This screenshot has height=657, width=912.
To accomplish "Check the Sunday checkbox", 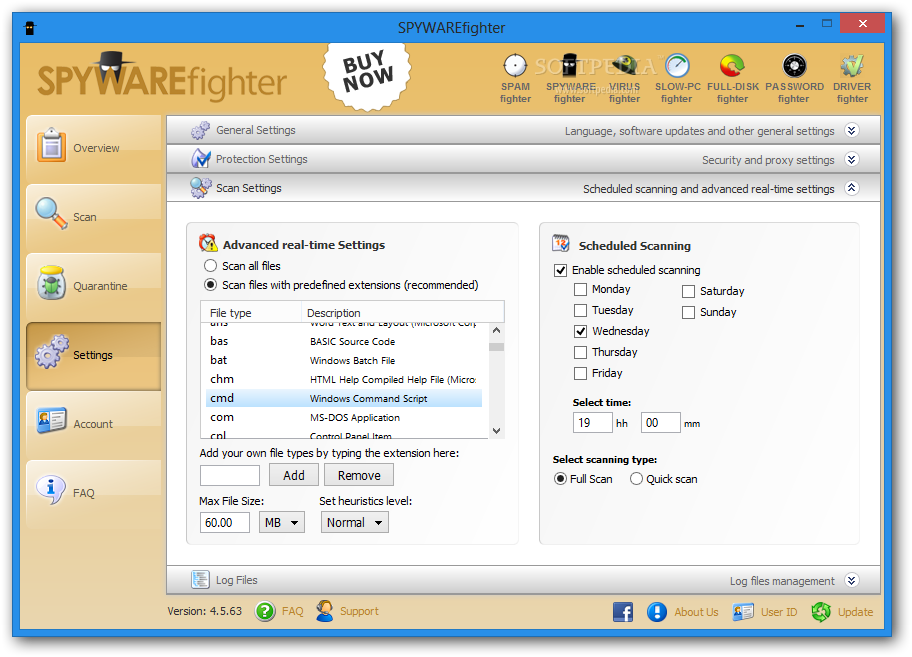I will (x=688, y=312).
